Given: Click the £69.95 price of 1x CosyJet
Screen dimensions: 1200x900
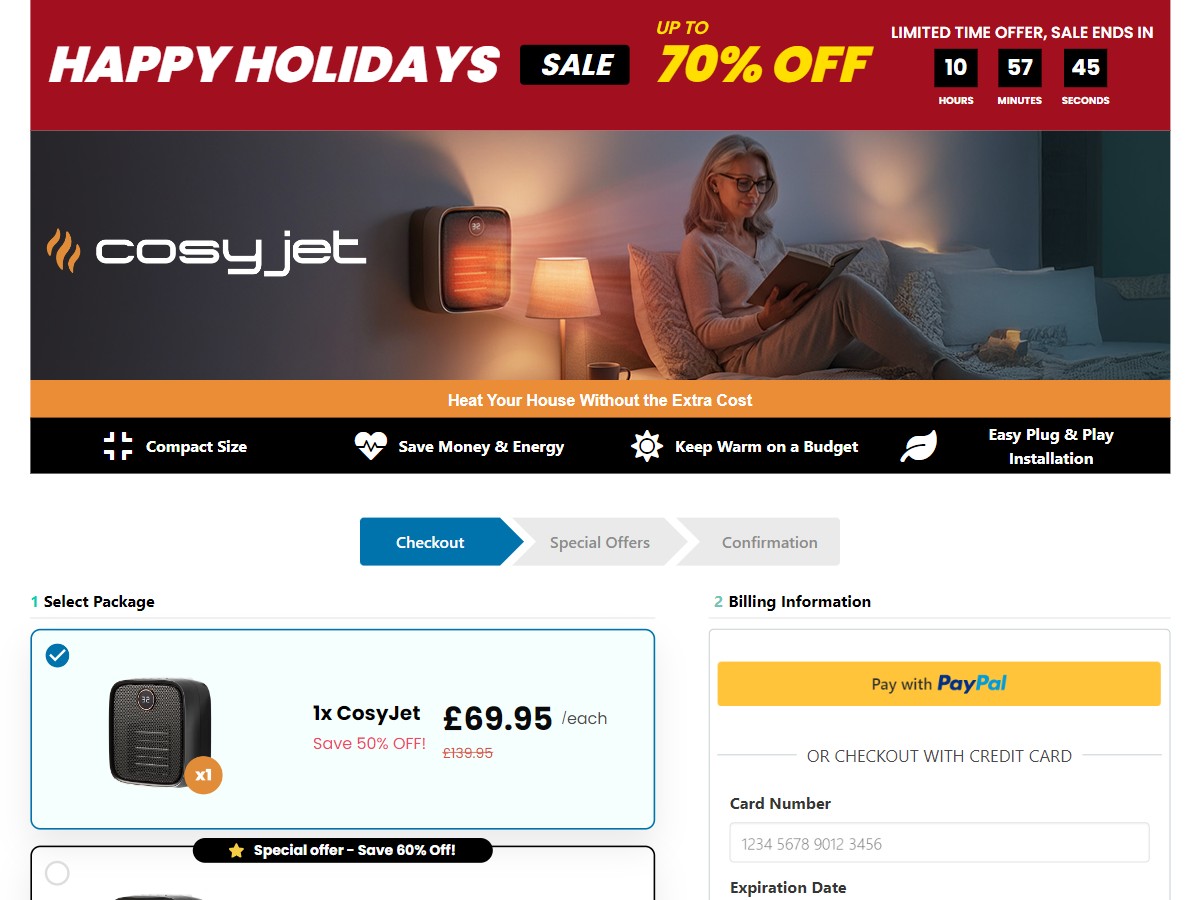Looking at the screenshot, I should click(x=498, y=718).
